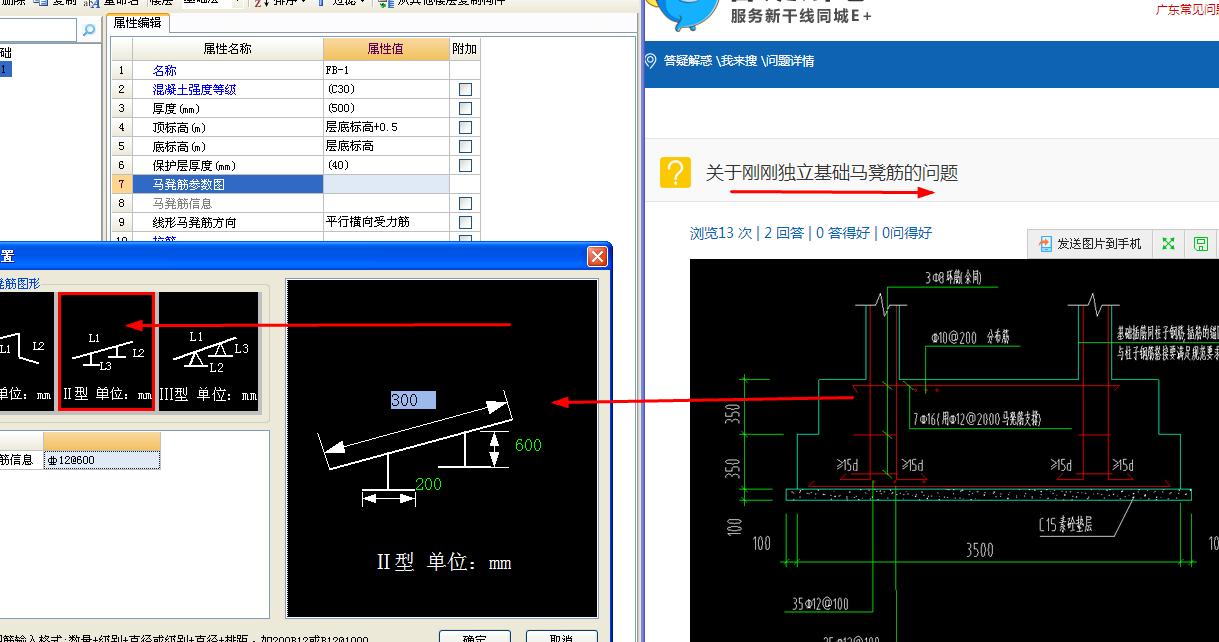Click the 属性值 column header
Image resolution: width=1219 pixels, height=642 pixels.
pyautogui.click(x=386, y=49)
